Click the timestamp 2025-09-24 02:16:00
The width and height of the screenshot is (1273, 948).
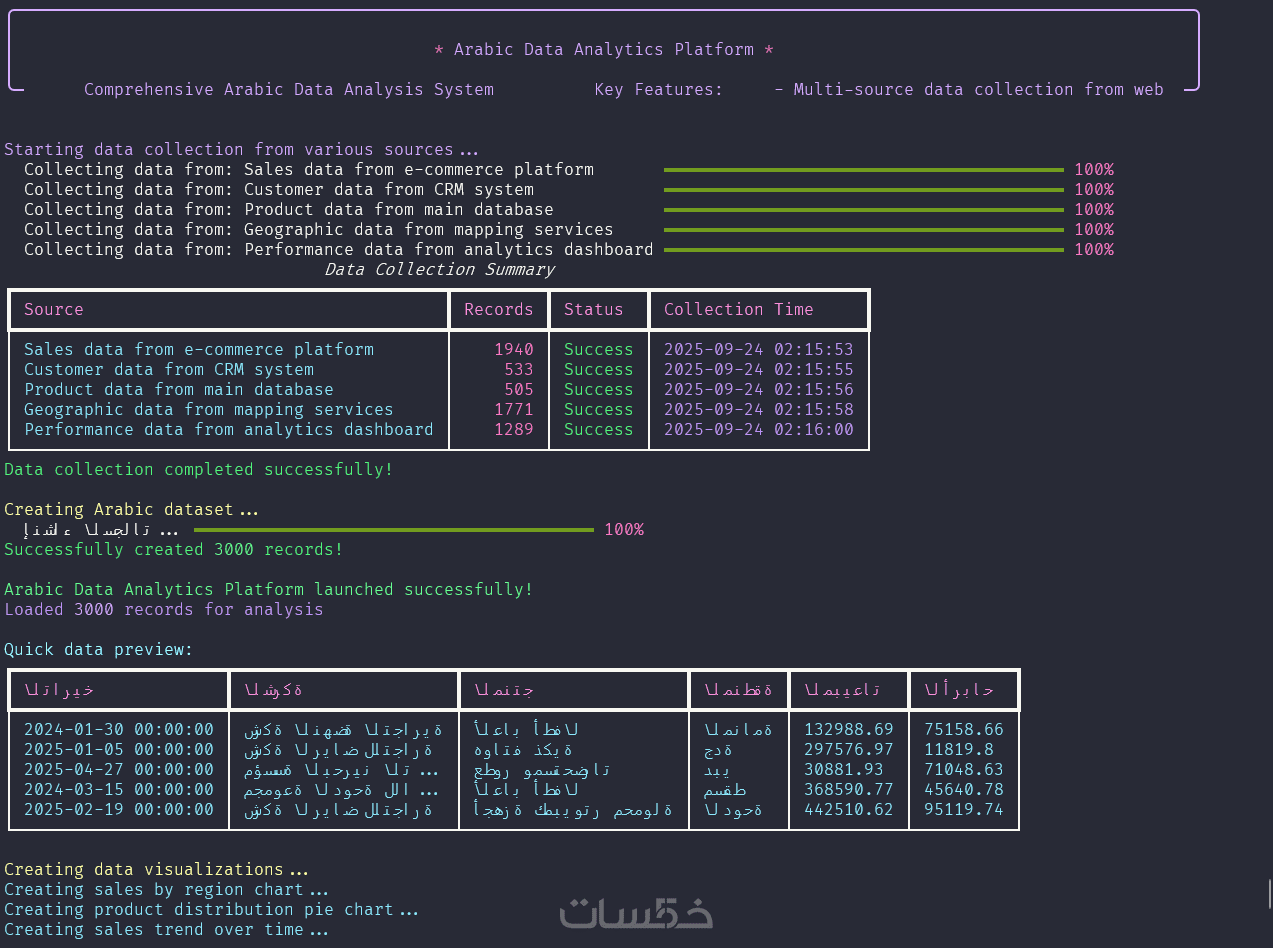(x=758, y=430)
